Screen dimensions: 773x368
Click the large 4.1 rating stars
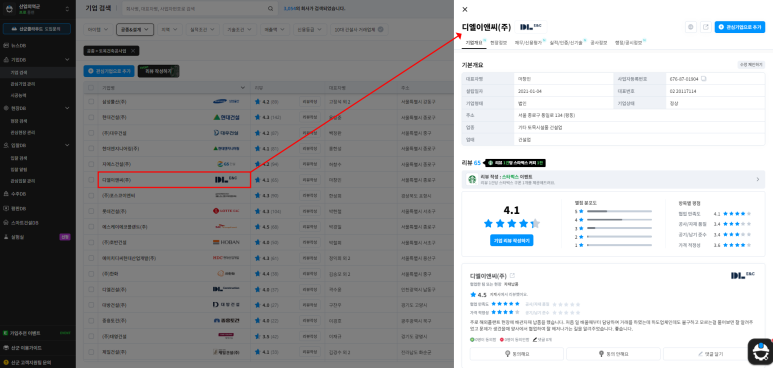click(x=512, y=223)
